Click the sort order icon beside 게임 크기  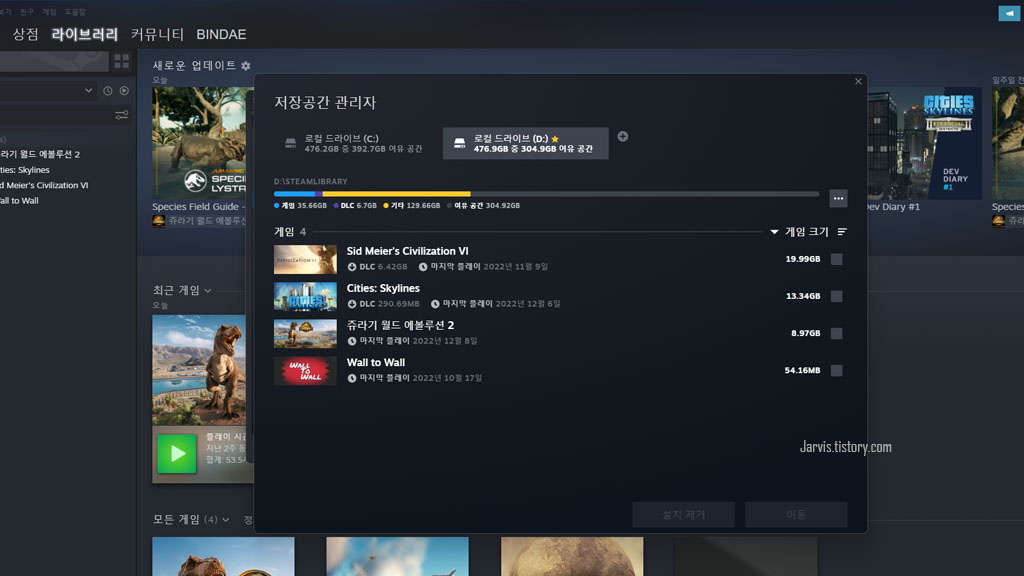coord(842,232)
